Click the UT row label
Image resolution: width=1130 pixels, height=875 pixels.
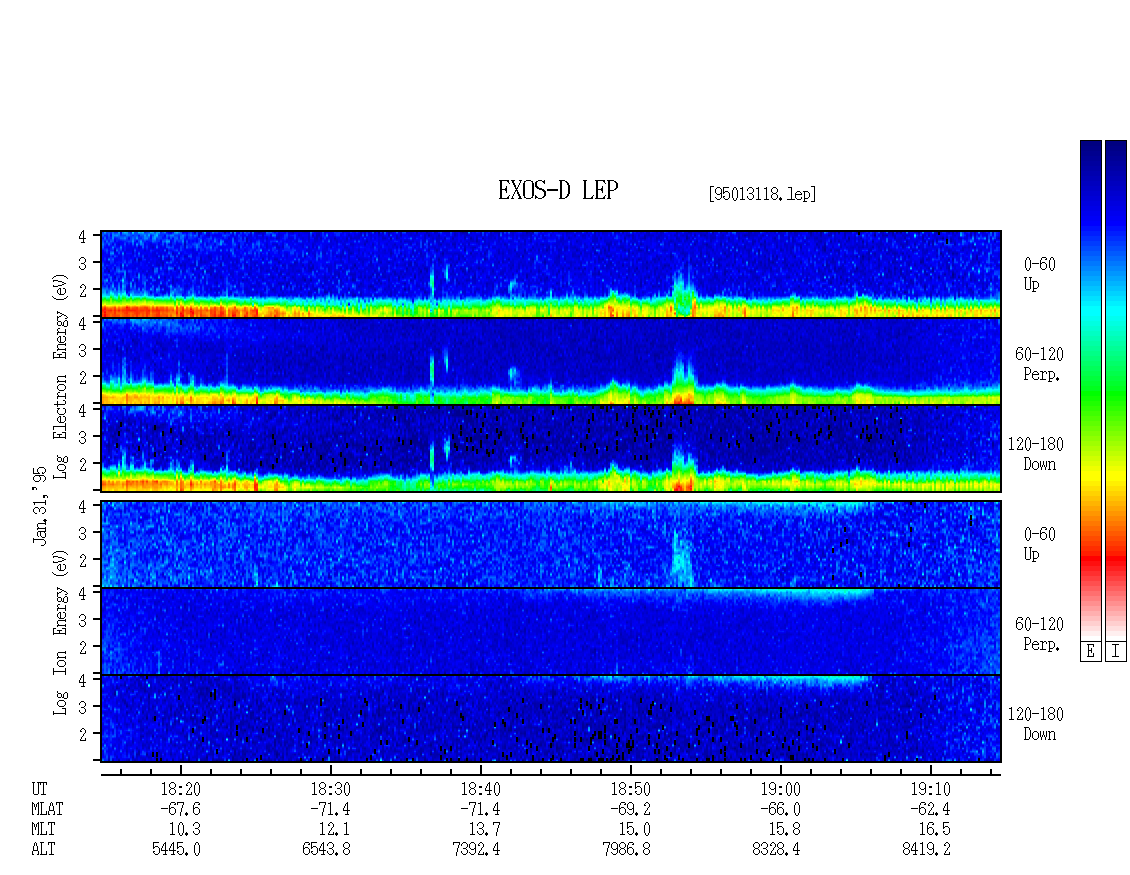tap(40, 789)
